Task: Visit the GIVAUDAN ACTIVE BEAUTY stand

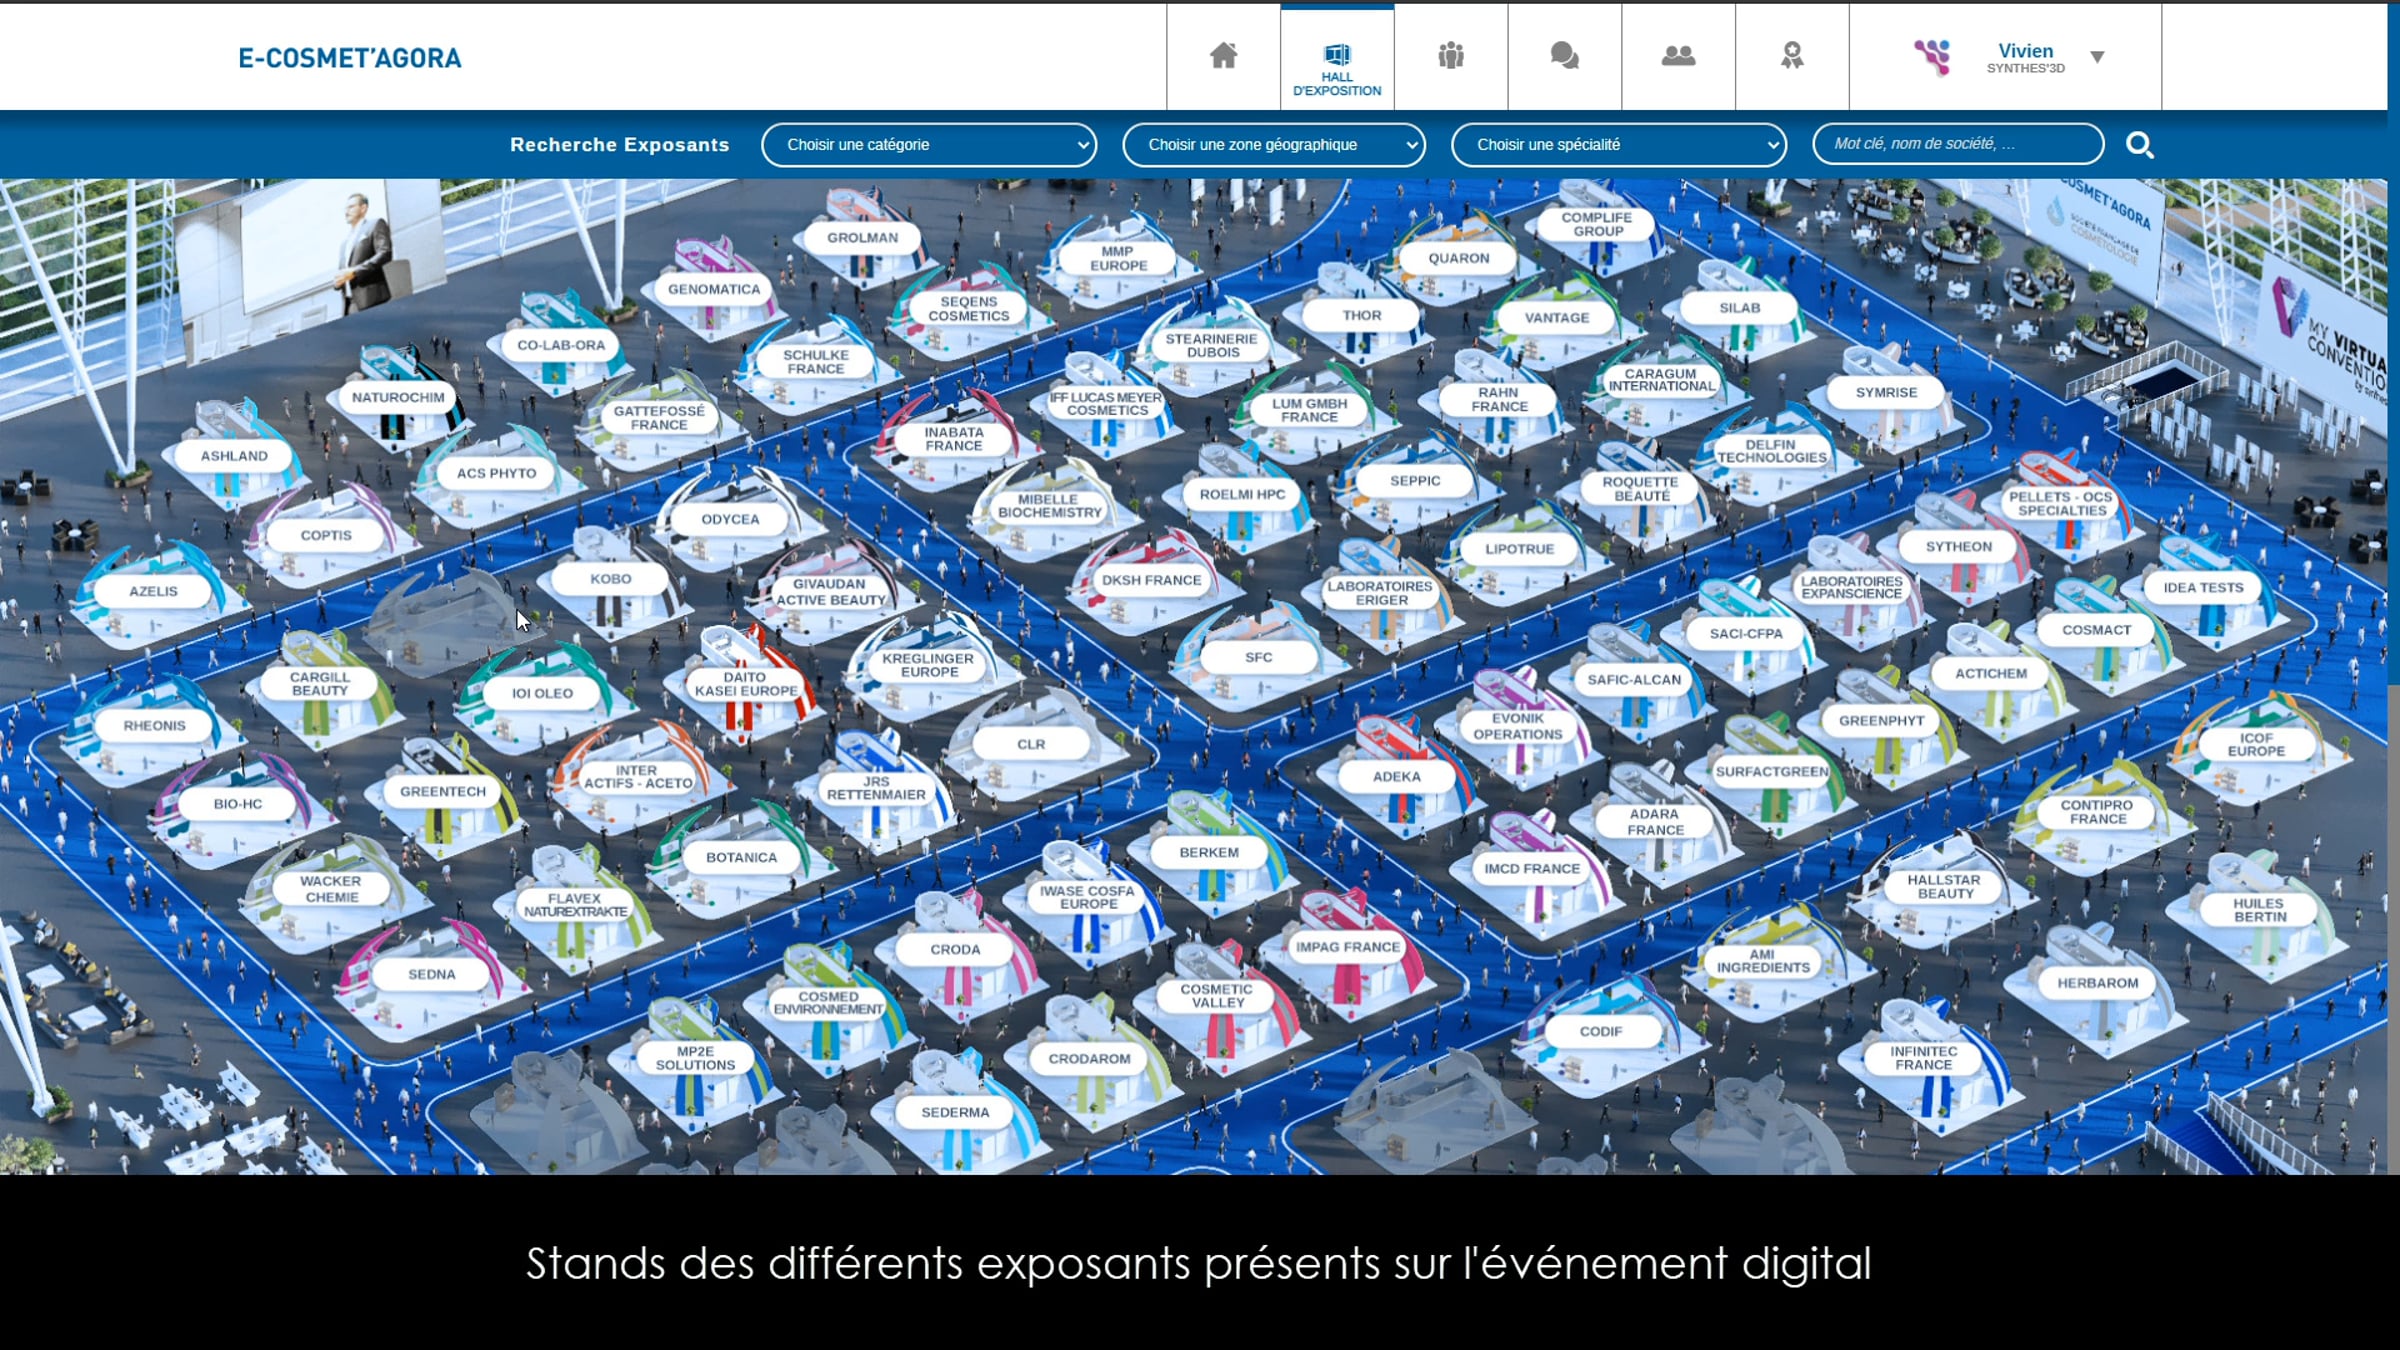Action: click(x=831, y=592)
